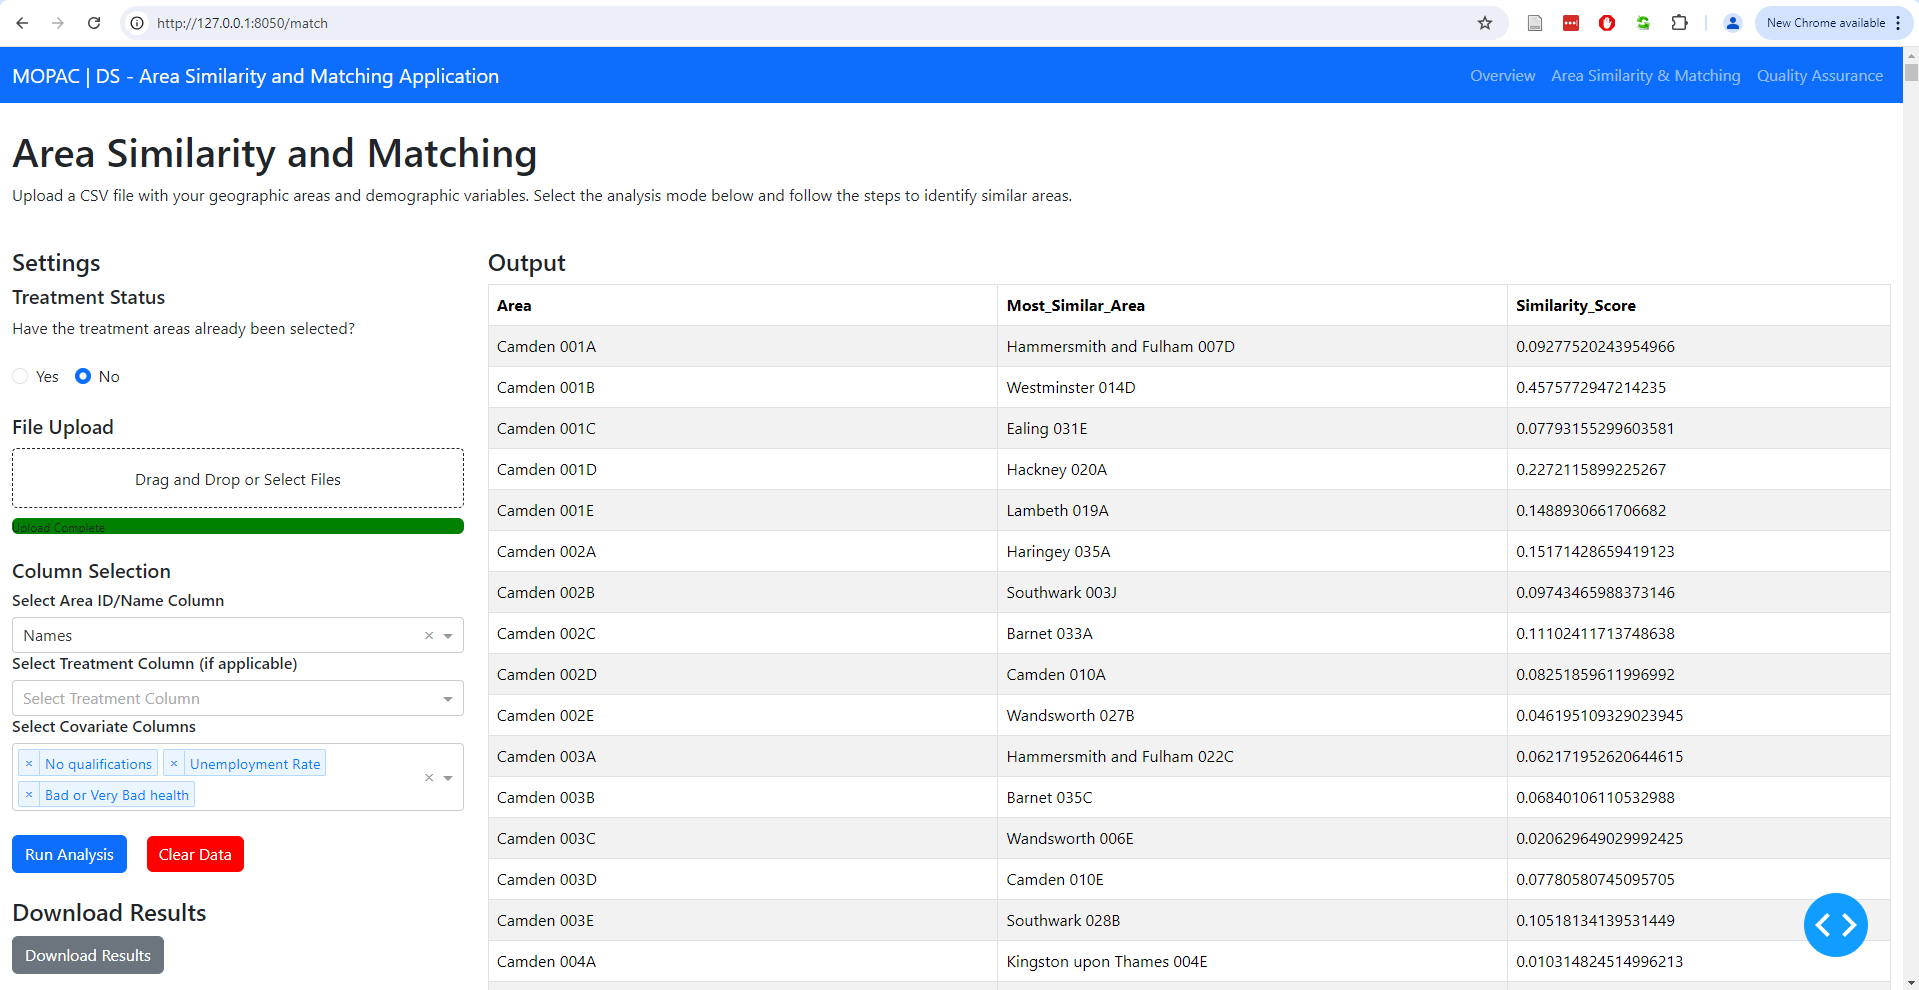Select the Camden 010E cell
Viewport: 1919px width, 990px height.
coord(1252,880)
